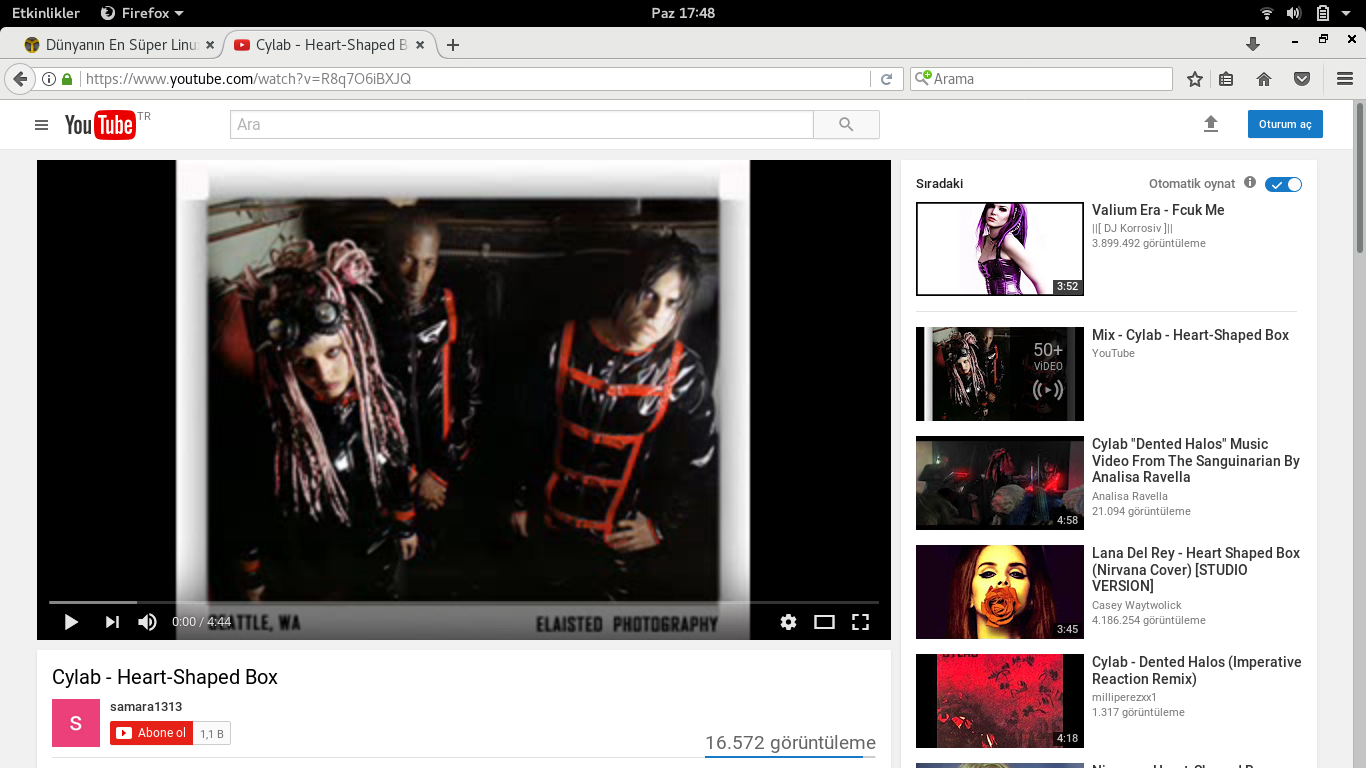
Task: Open the red Imperative Reaction Remix thumbnail
Action: pos(1000,701)
